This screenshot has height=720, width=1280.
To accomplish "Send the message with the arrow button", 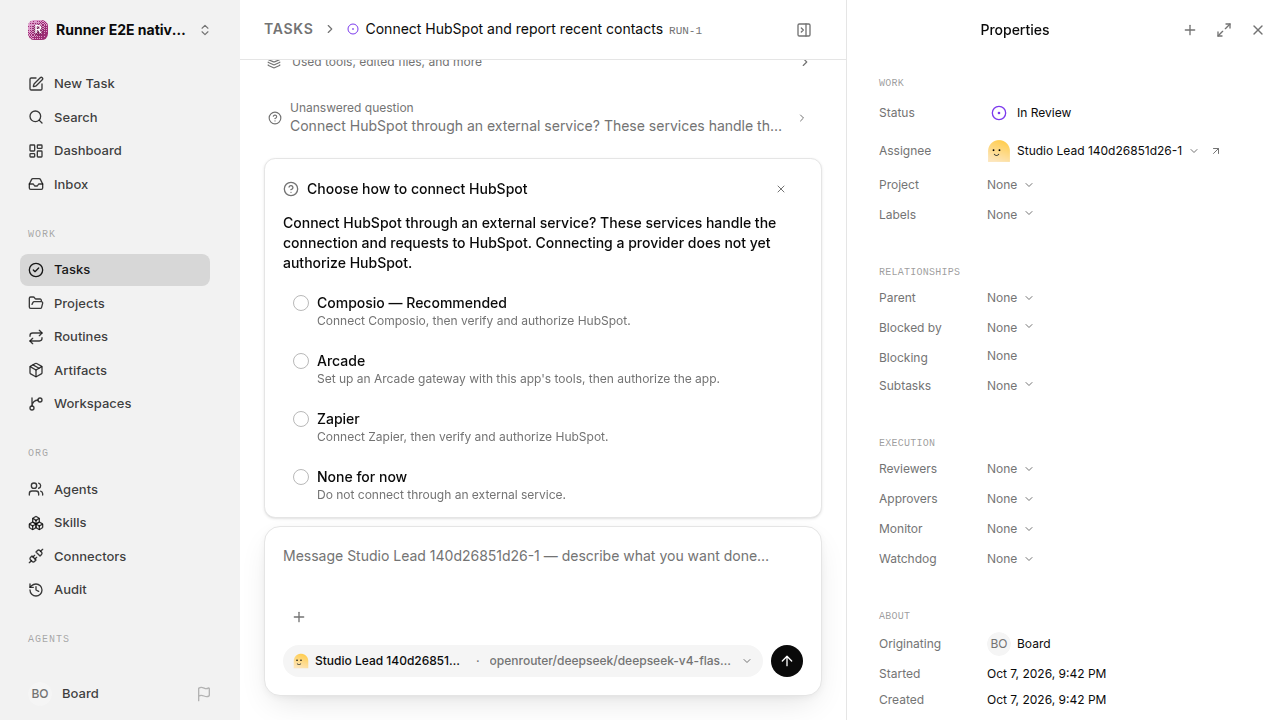I will click(787, 661).
